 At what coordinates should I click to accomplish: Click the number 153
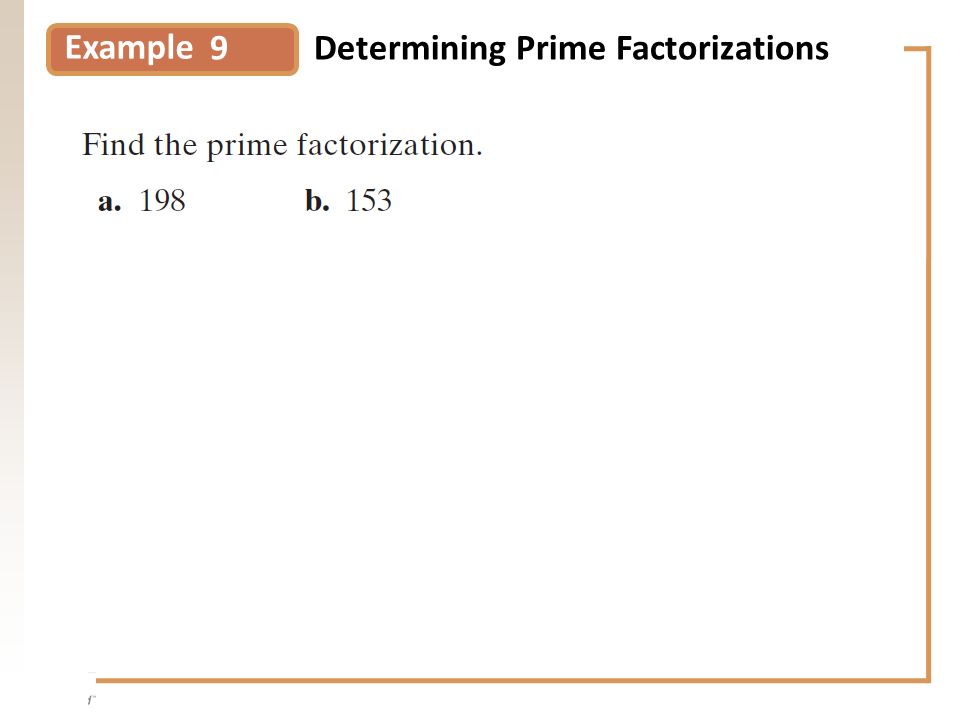tap(369, 200)
